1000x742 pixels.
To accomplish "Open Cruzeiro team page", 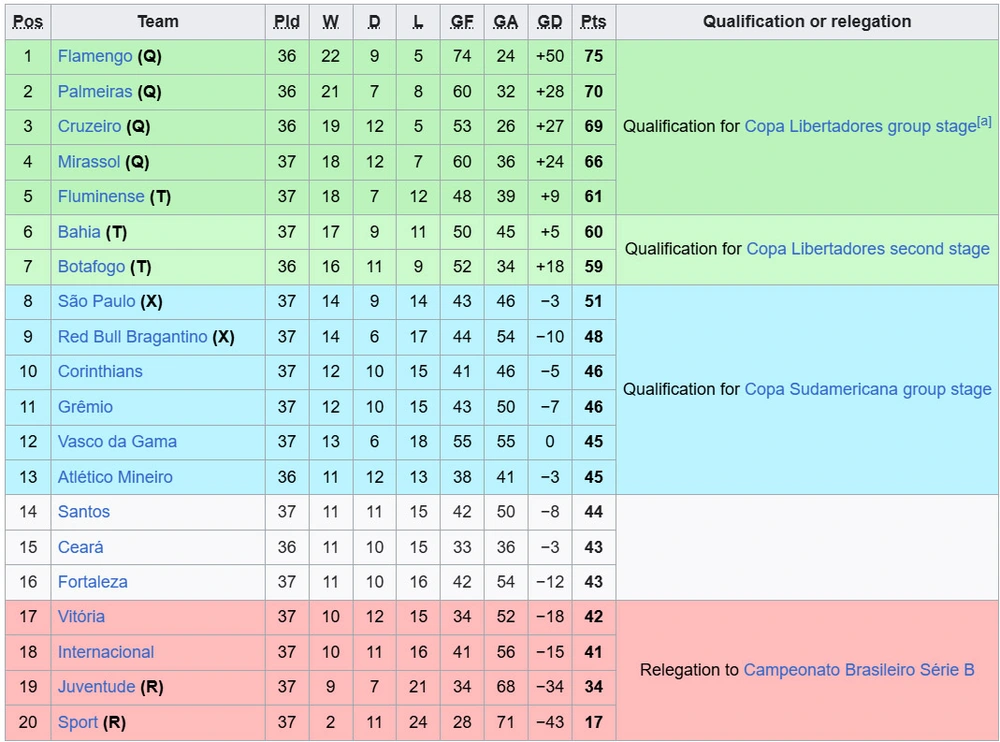I will click(89, 126).
